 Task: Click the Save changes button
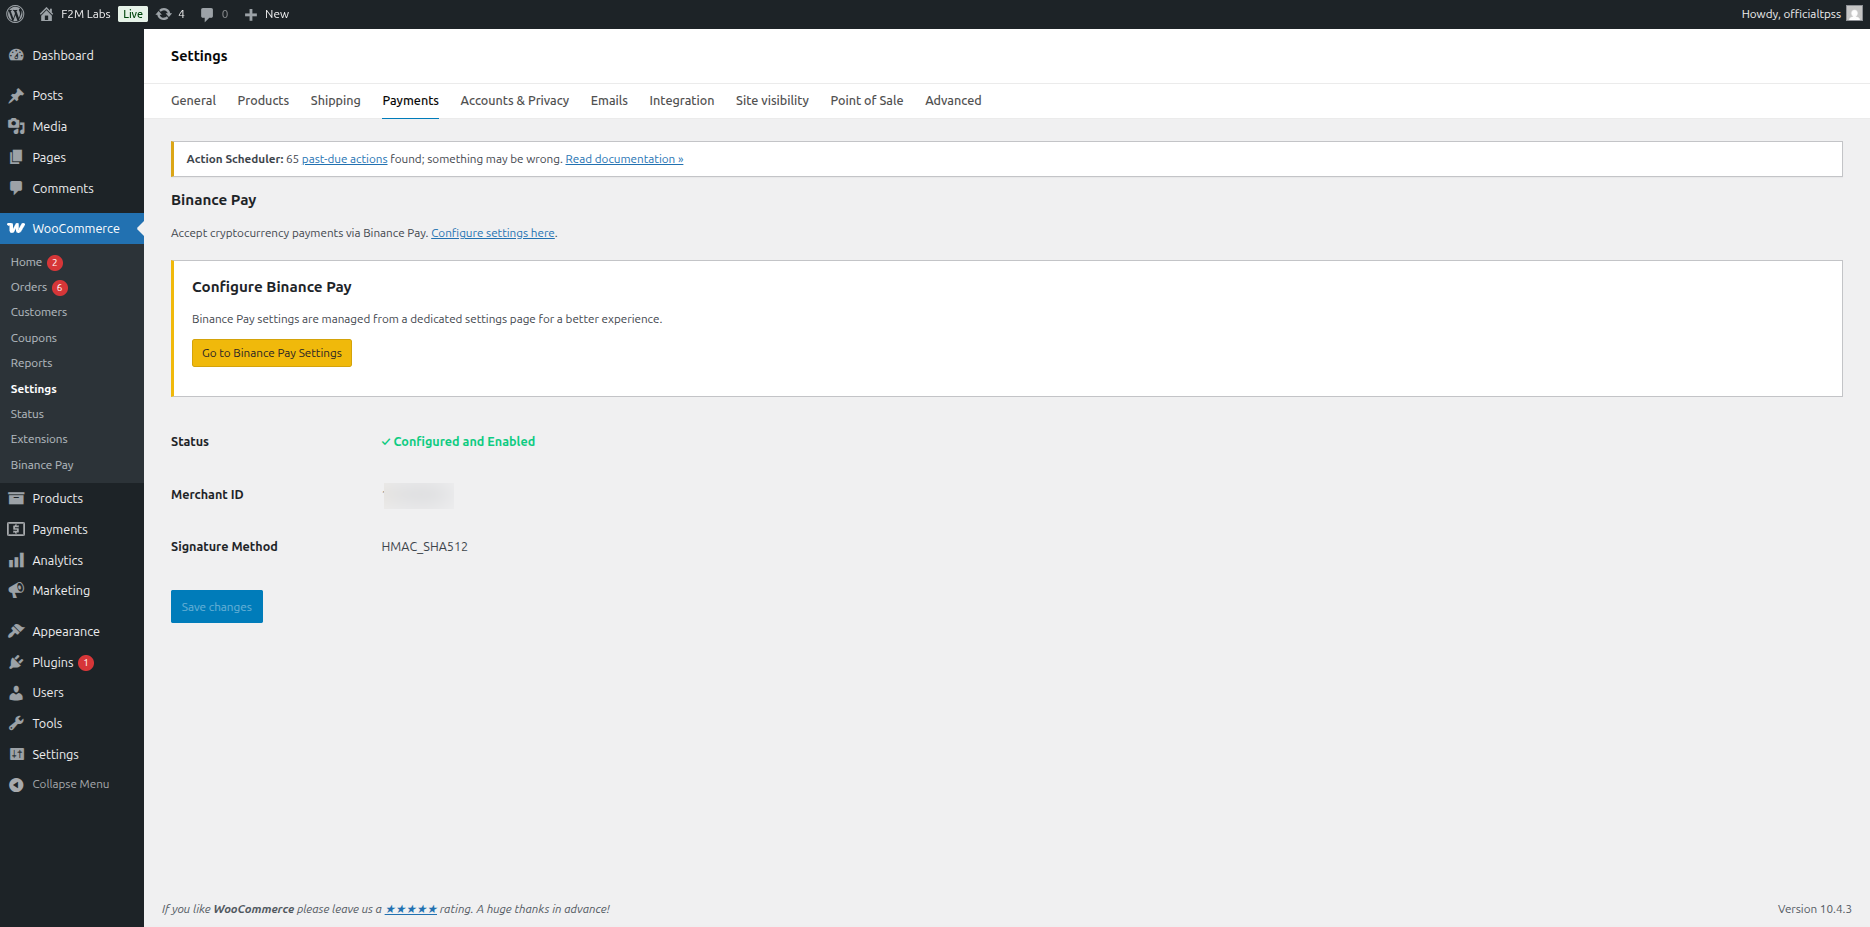[x=217, y=607]
